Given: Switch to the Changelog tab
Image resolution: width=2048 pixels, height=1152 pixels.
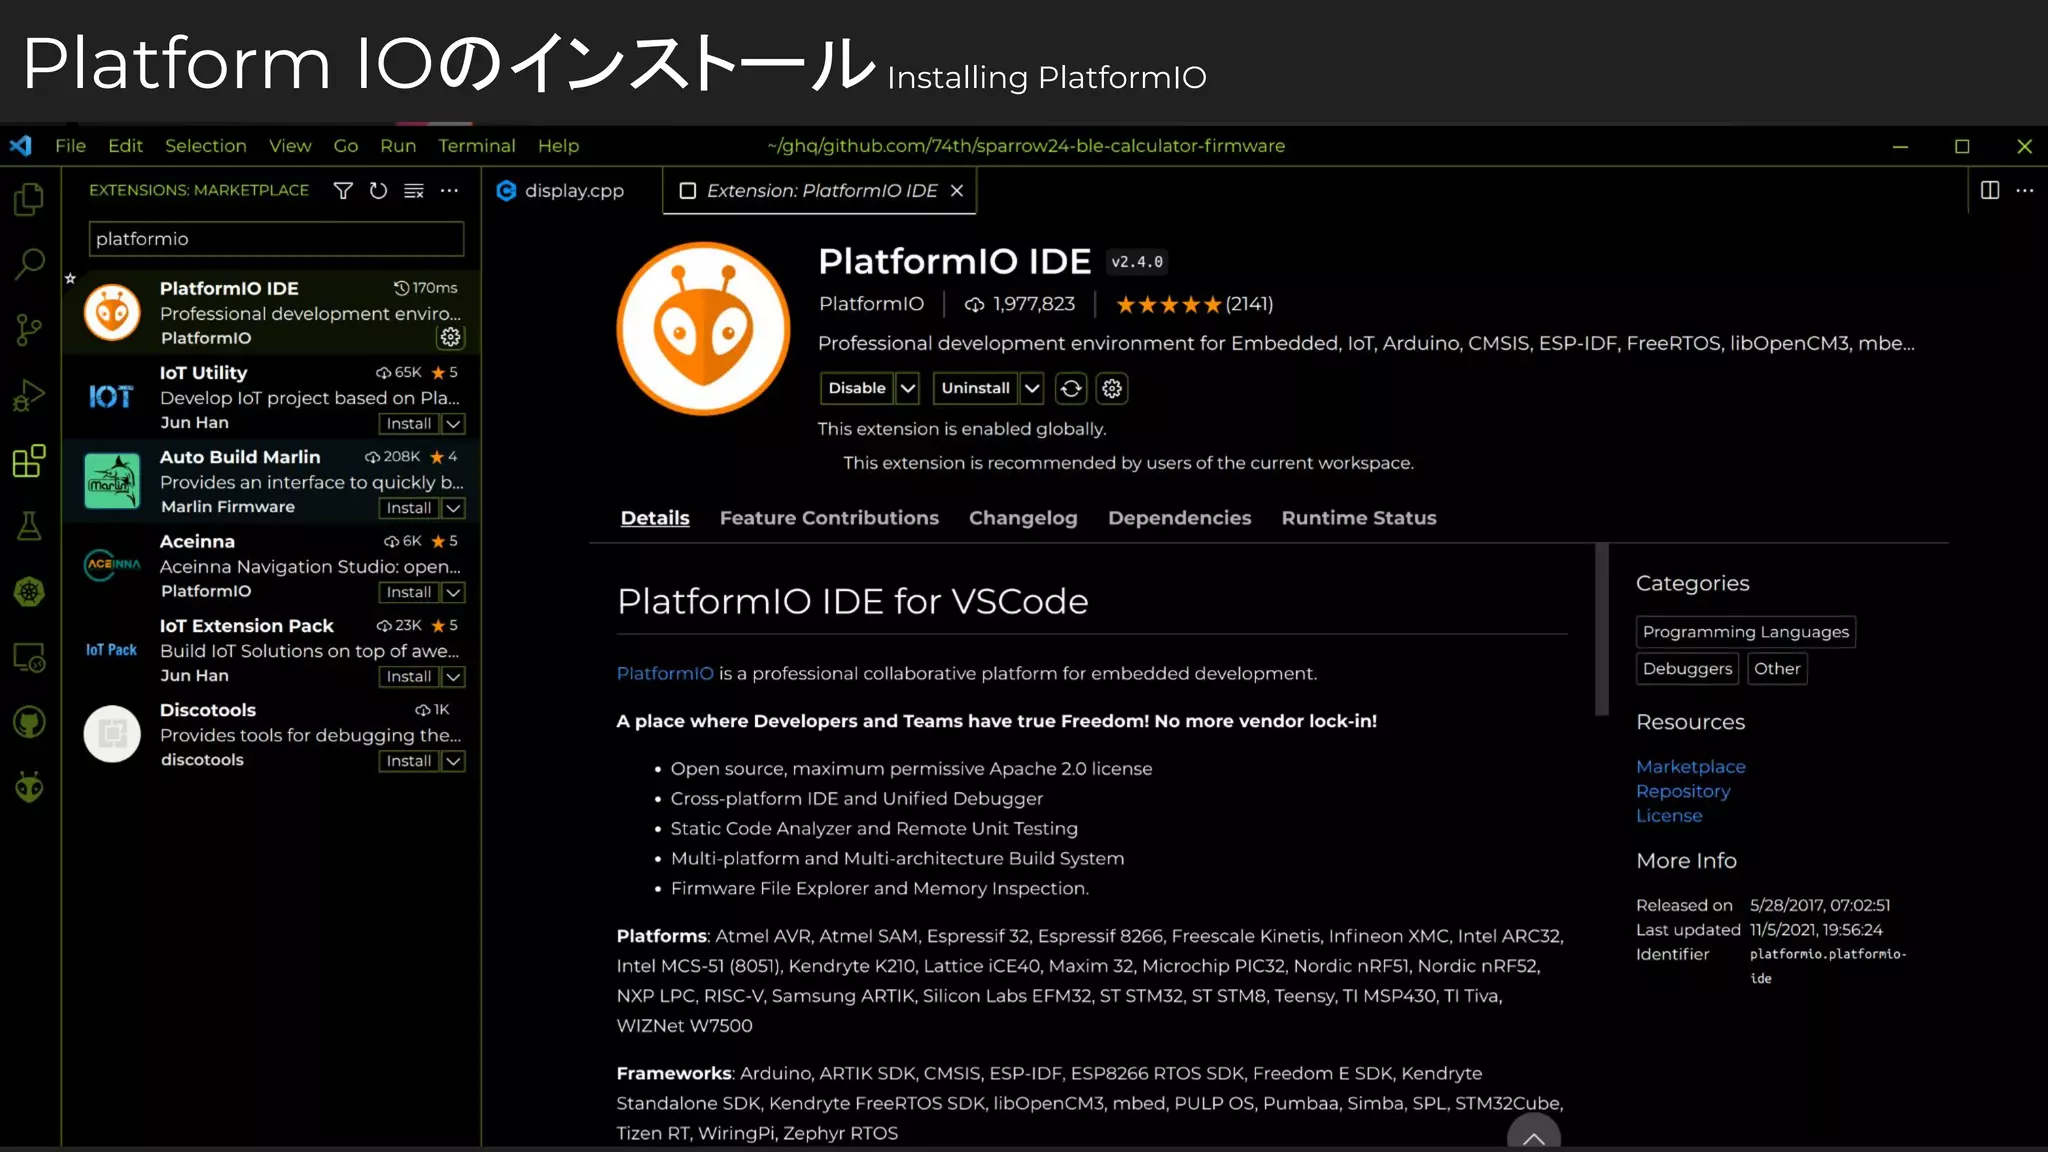Looking at the screenshot, I should [1023, 518].
